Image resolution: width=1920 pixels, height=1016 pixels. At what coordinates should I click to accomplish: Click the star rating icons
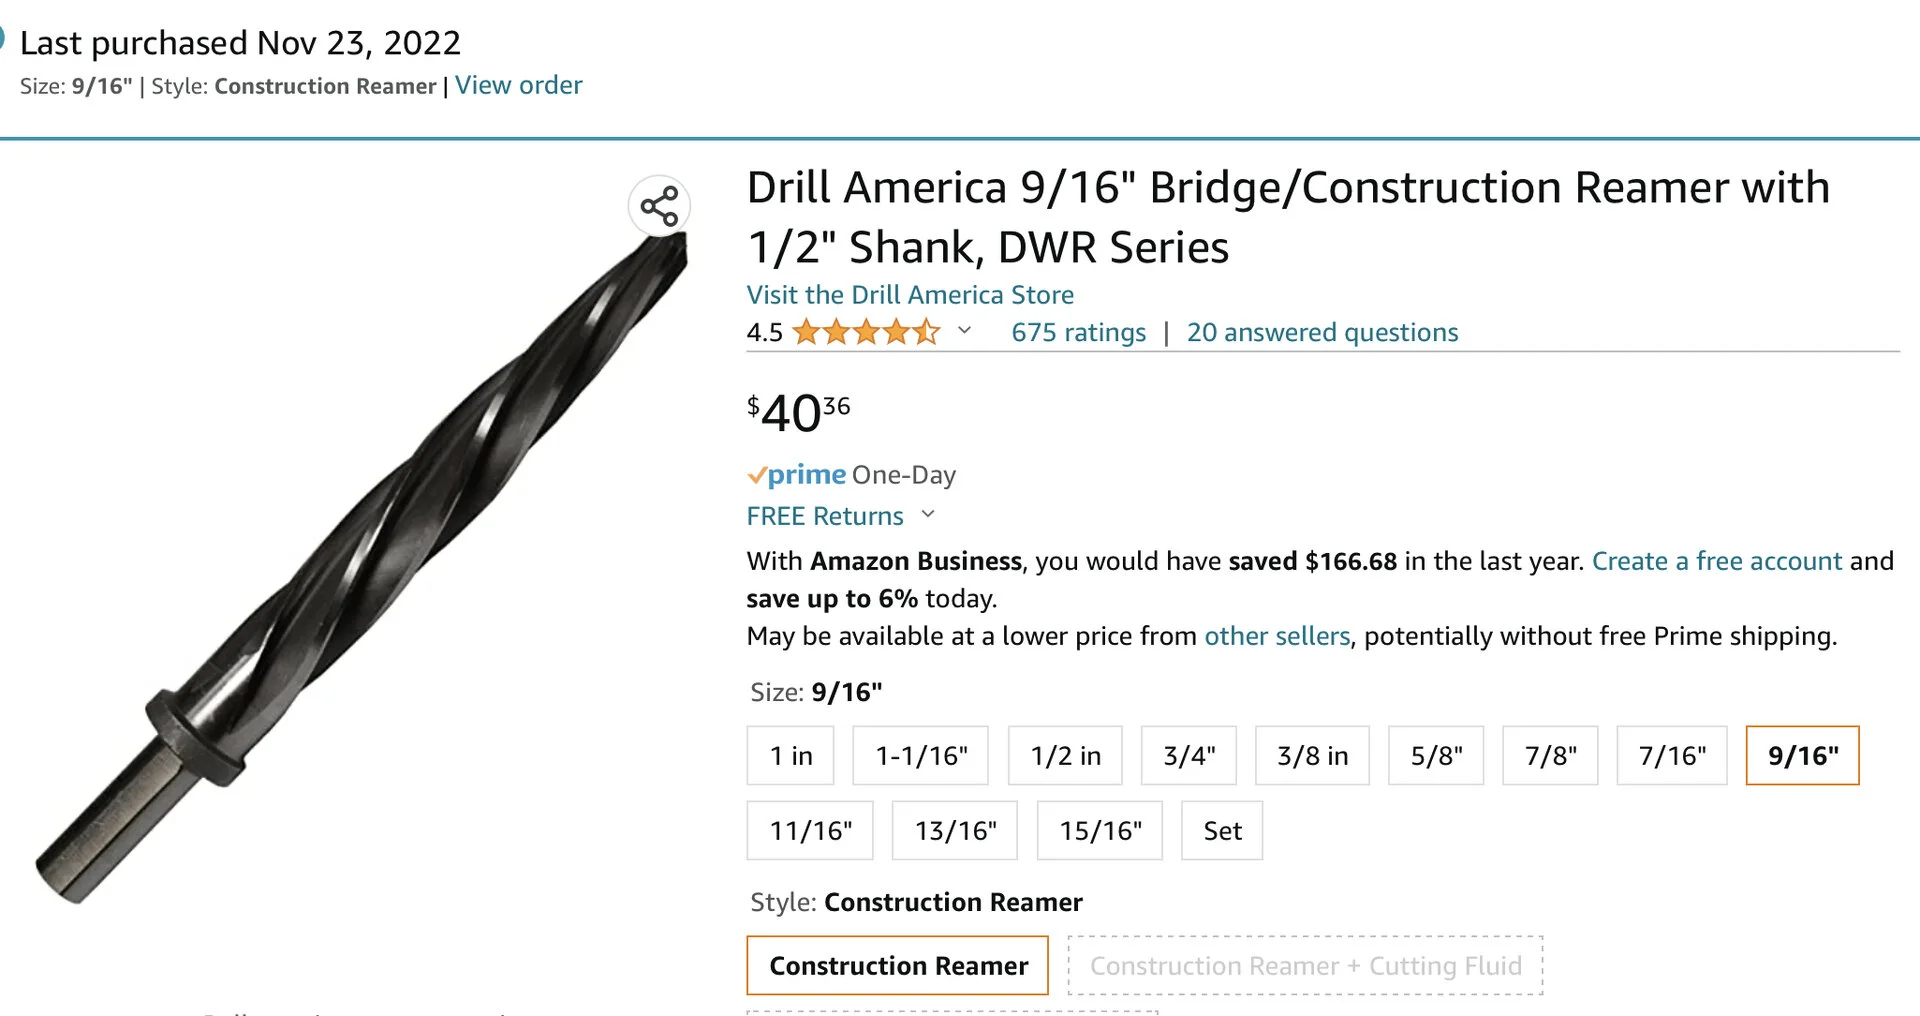coord(865,332)
